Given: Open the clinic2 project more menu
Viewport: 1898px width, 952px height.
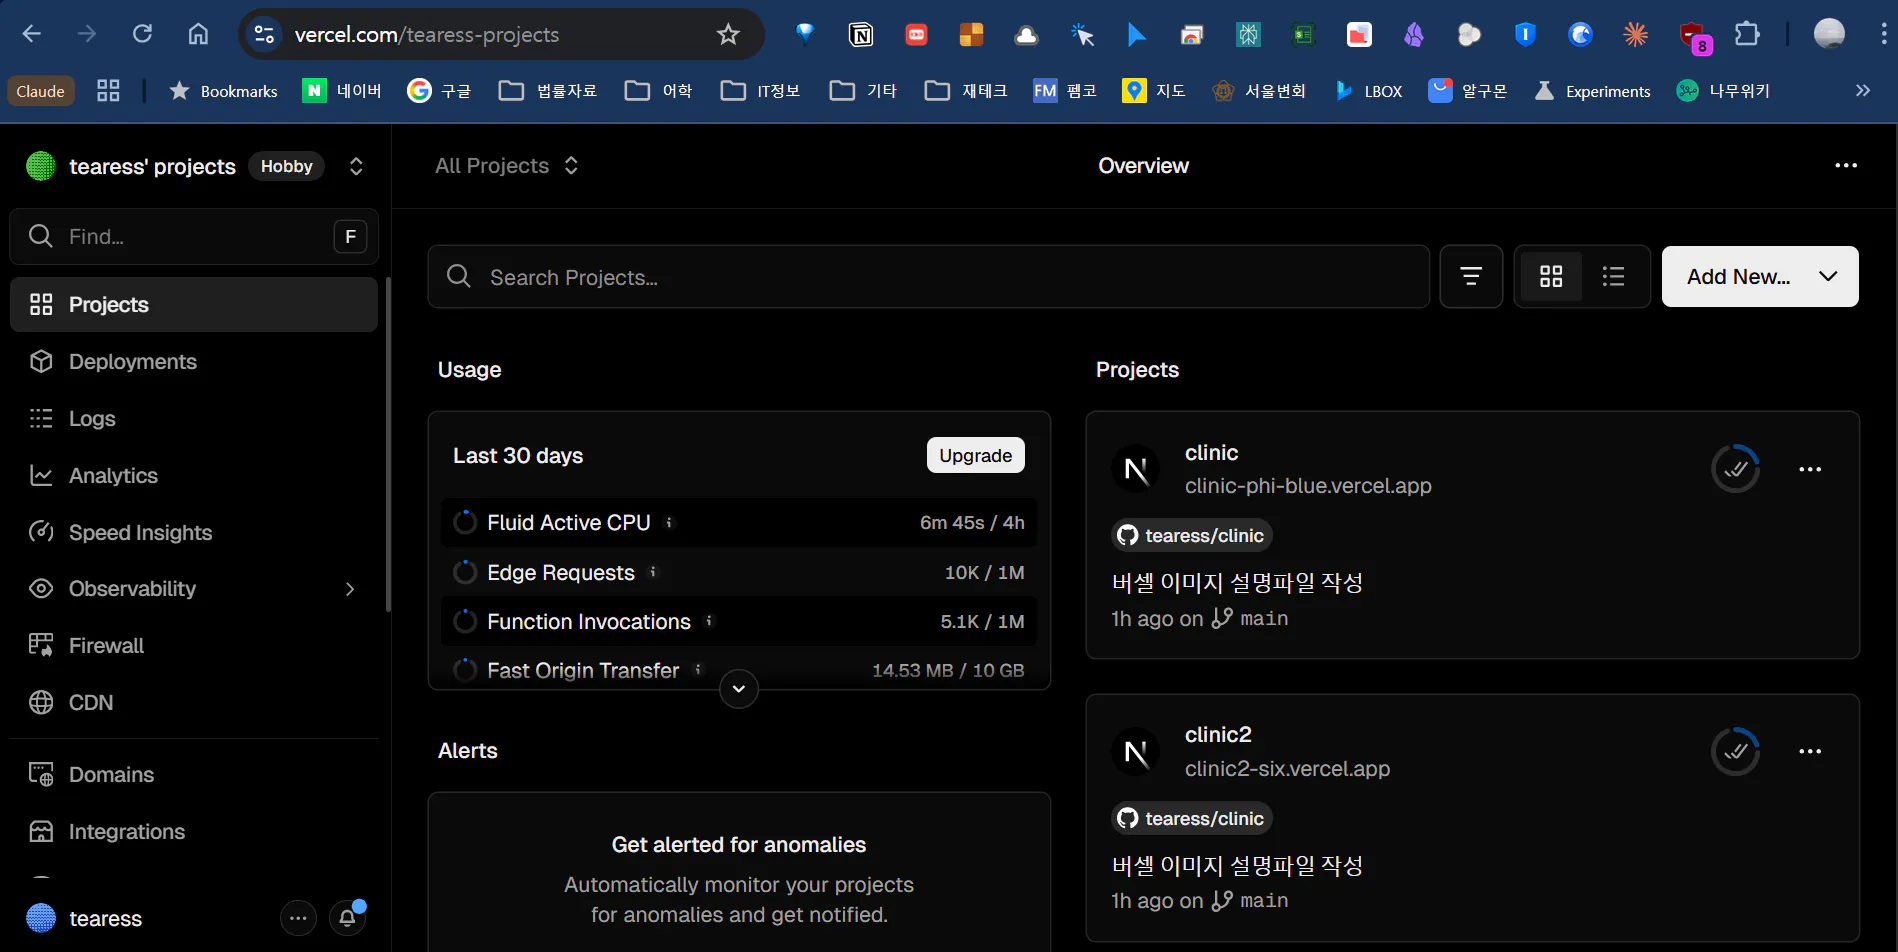Looking at the screenshot, I should point(1810,752).
